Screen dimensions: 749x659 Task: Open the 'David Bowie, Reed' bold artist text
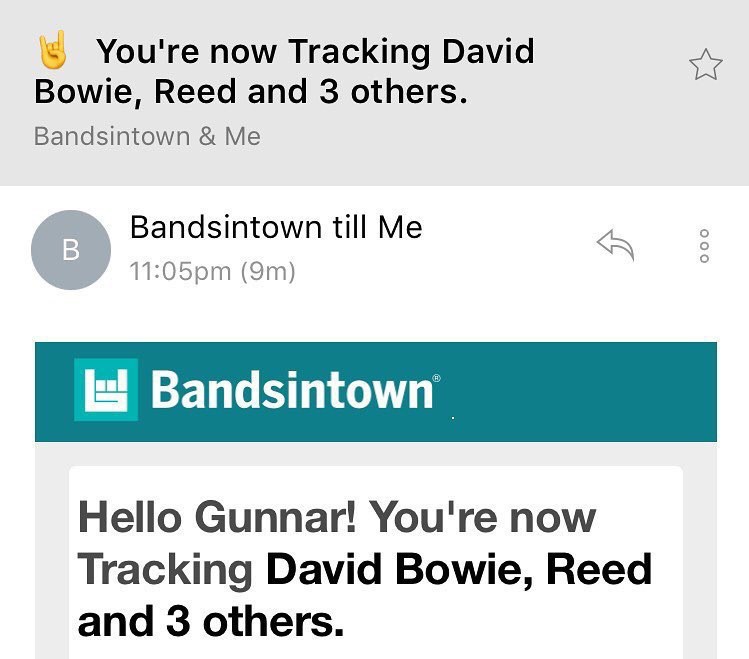point(459,569)
